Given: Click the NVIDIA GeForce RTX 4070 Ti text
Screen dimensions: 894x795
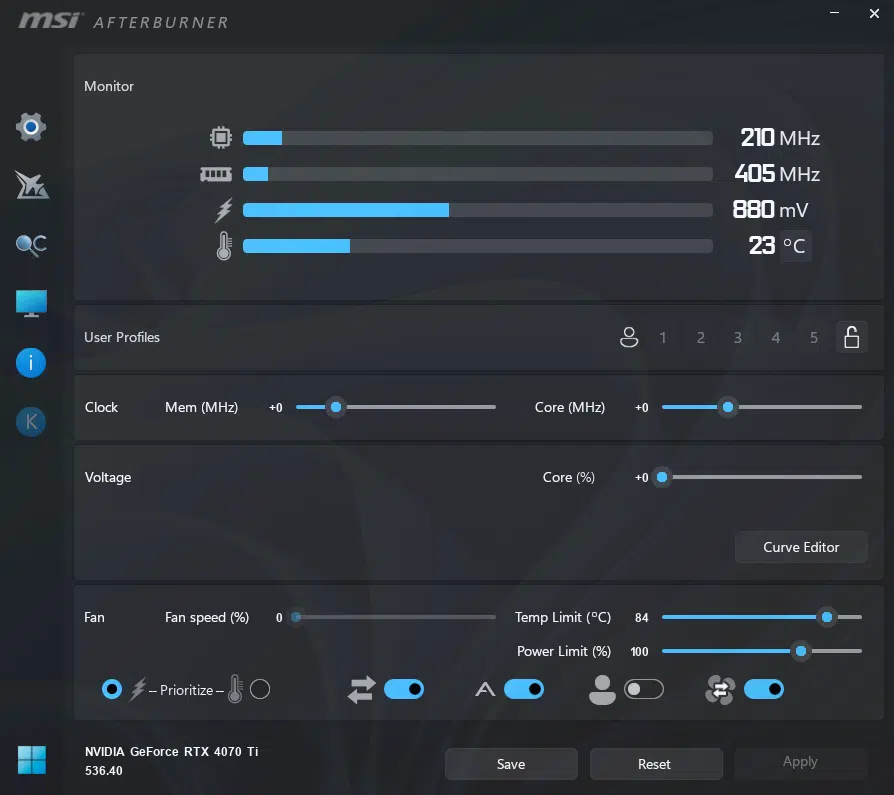Looking at the screenshot, I should [x=172, y=752].
